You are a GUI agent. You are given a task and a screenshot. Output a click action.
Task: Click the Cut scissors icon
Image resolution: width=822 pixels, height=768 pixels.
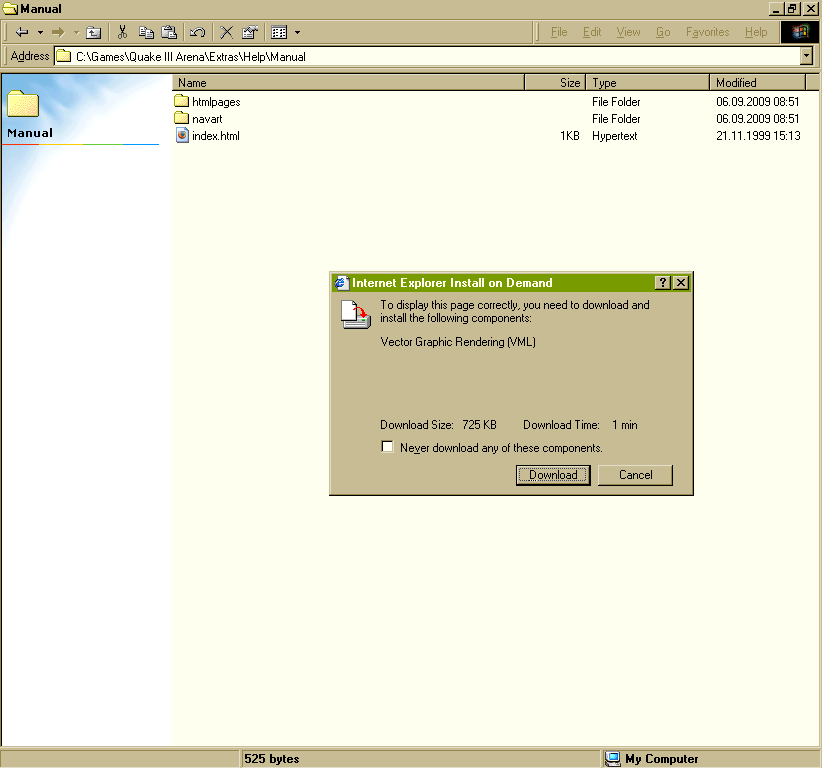coord(123,32)
